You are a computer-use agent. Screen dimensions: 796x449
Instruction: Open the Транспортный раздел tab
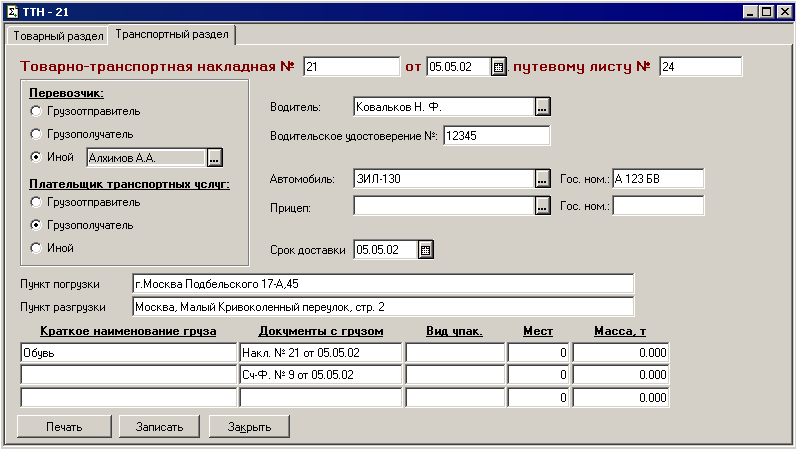pyautogui.click(x=172, y=35)
